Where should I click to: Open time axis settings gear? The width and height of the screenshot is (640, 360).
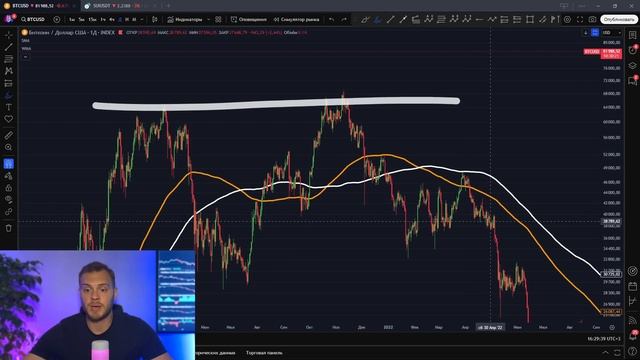click(x=612, y=327)
